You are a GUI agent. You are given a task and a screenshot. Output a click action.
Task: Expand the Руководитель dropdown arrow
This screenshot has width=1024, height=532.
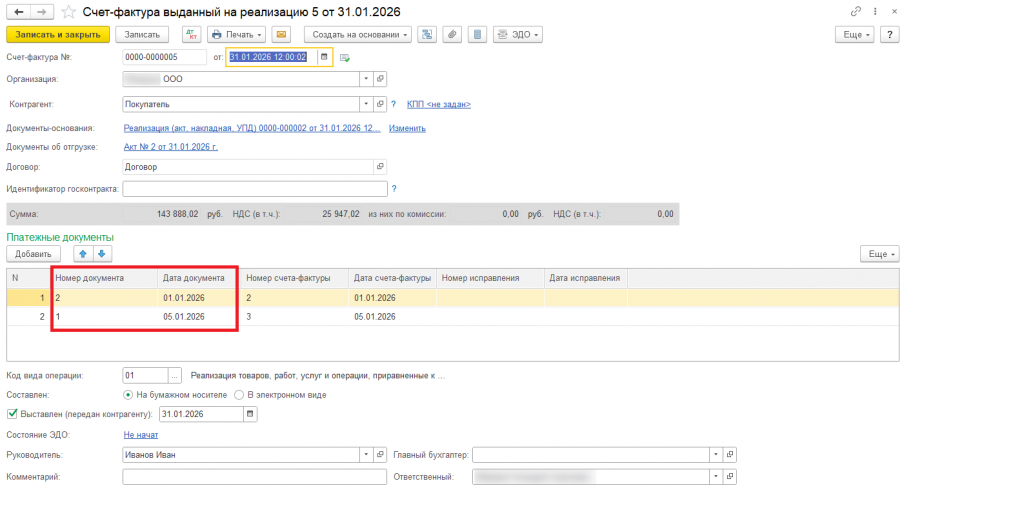pyautogui.click(x=366, y=454)
